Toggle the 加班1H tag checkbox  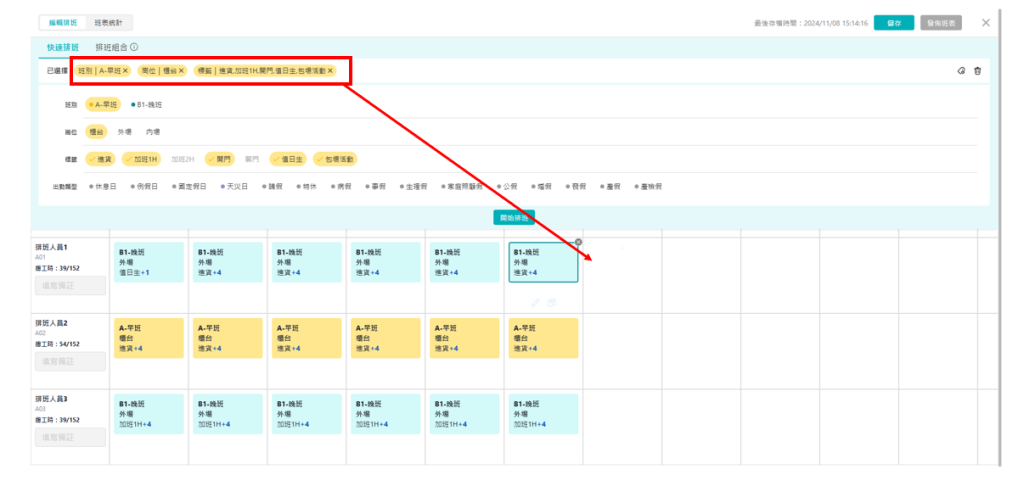(x=141, y=159)
